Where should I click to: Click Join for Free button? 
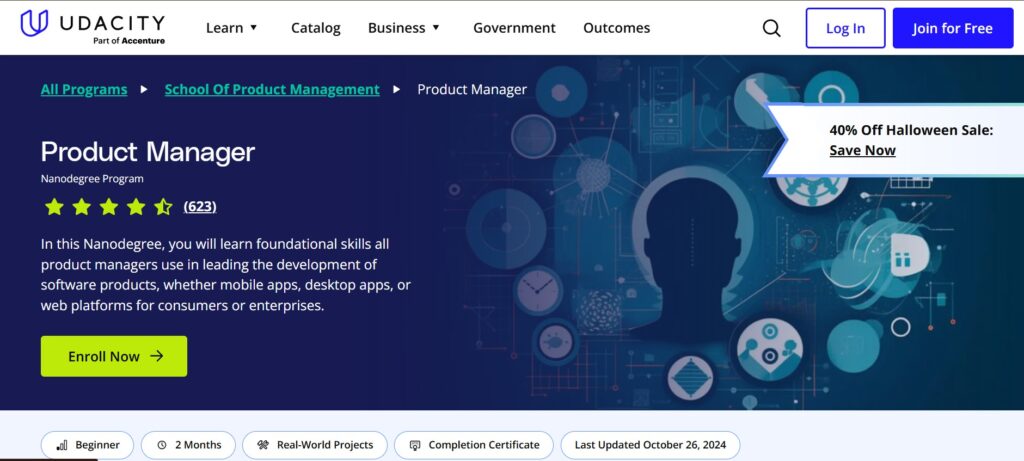(x=953, y=28)
